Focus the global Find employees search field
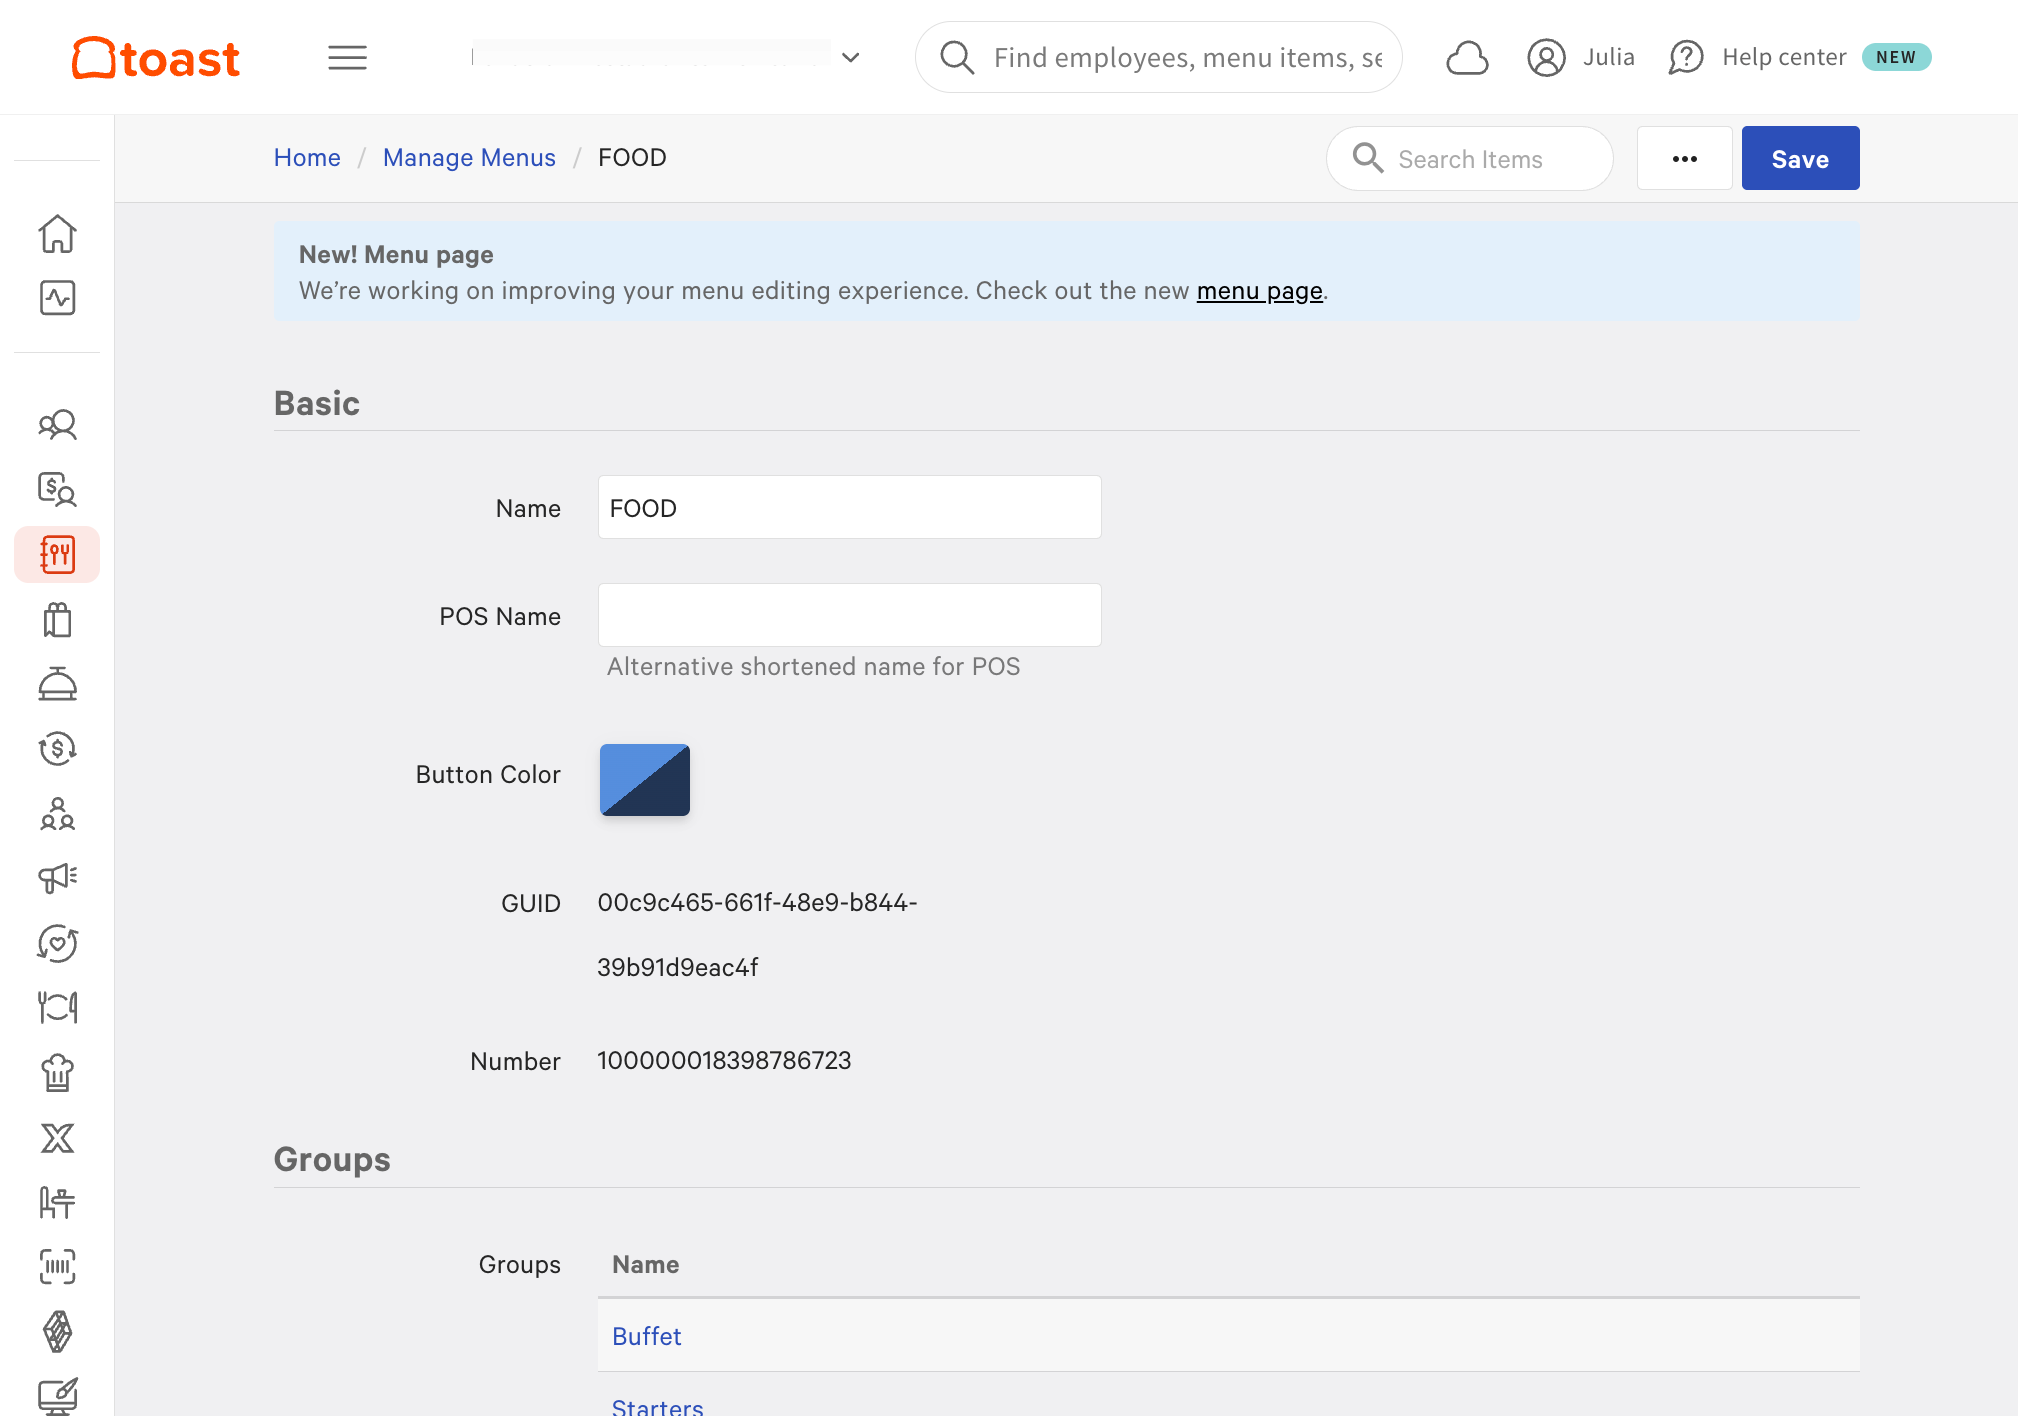2018x1416 pixels. click(1159, 57)
